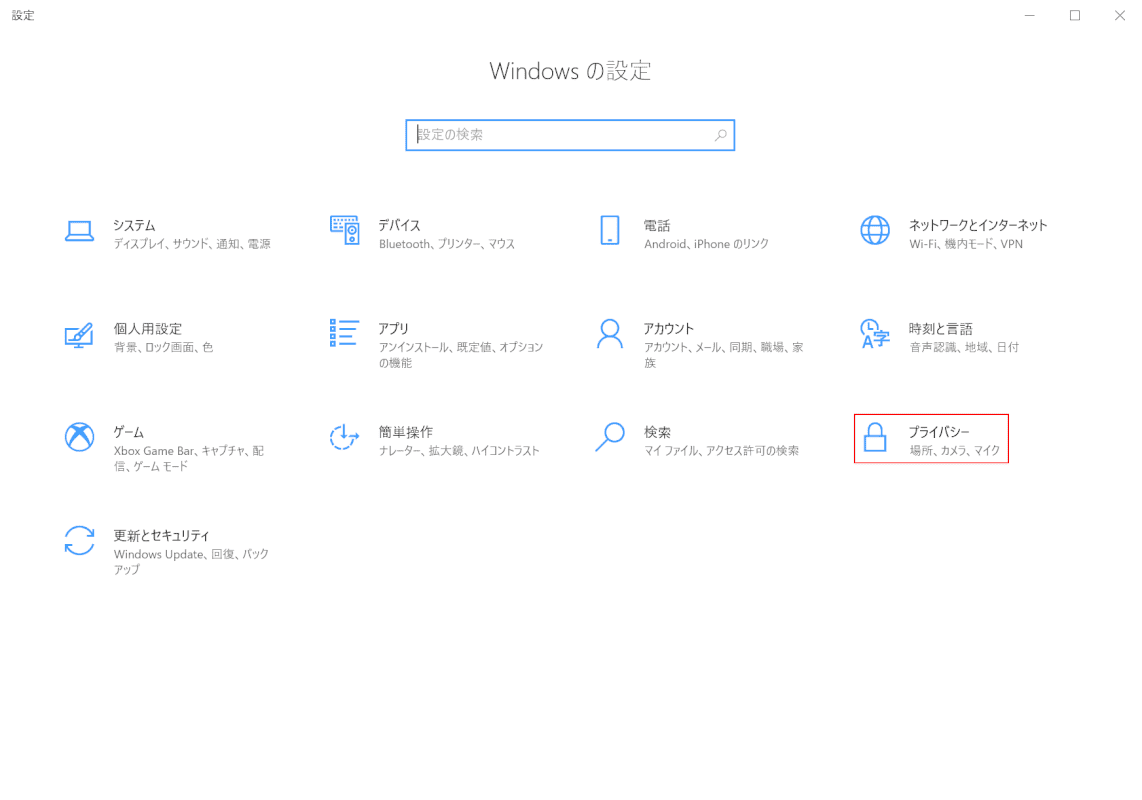Click 'Wi-Fi、機内モード、VPN' description
1142x800 pixels.
(966, 244)
